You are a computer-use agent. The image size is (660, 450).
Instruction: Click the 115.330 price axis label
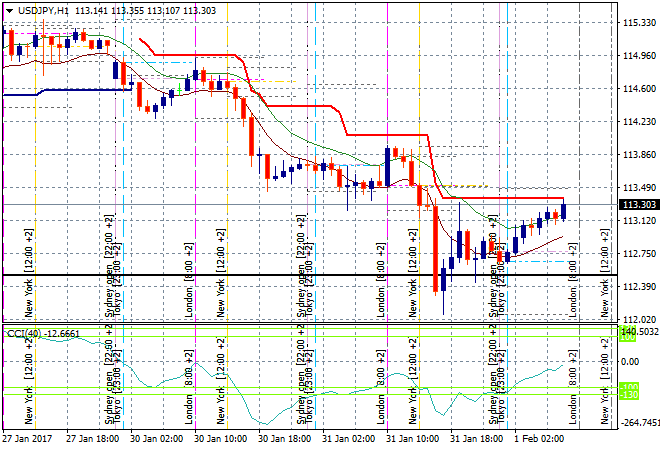coord(637,22)
